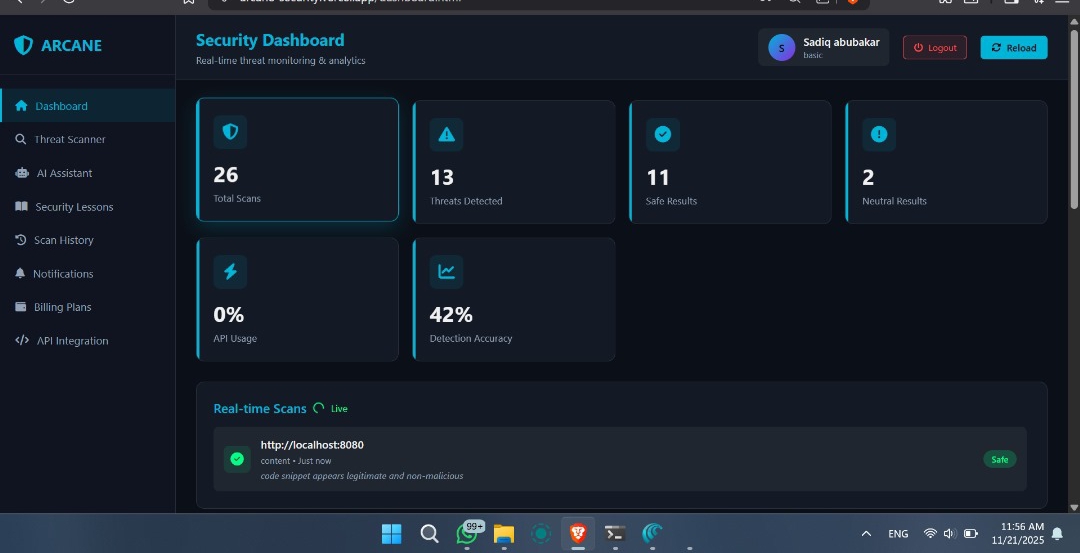Viewport: 1080px width, 553px height.
Task: Click the Real-time Scans heading
Action: pyautogui.click(x=260, y=408)
